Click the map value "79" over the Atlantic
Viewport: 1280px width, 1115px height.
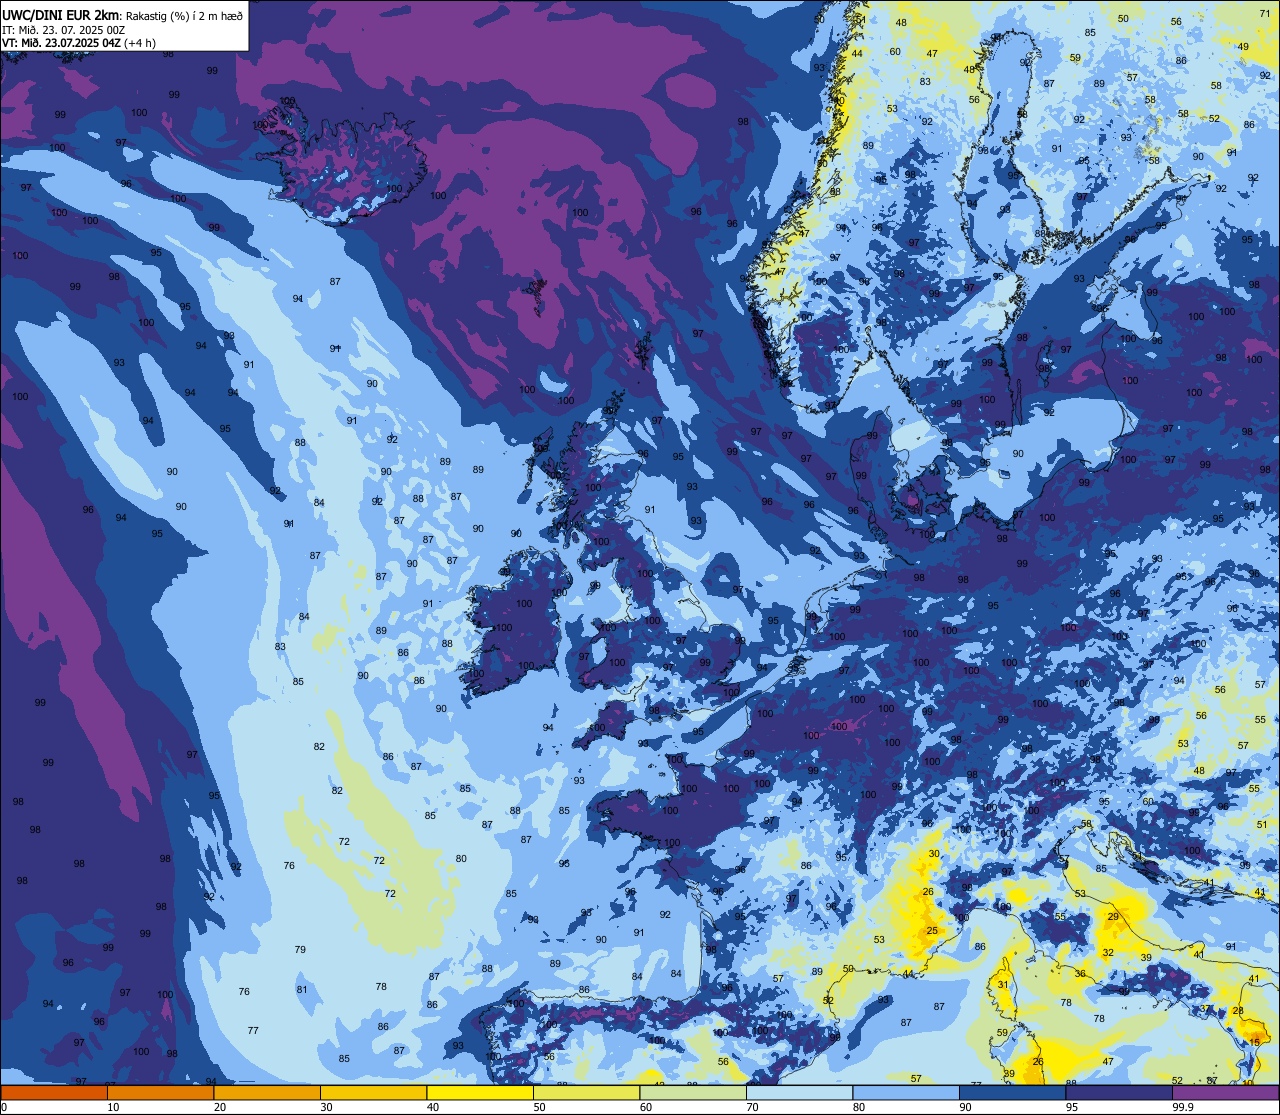300,949
